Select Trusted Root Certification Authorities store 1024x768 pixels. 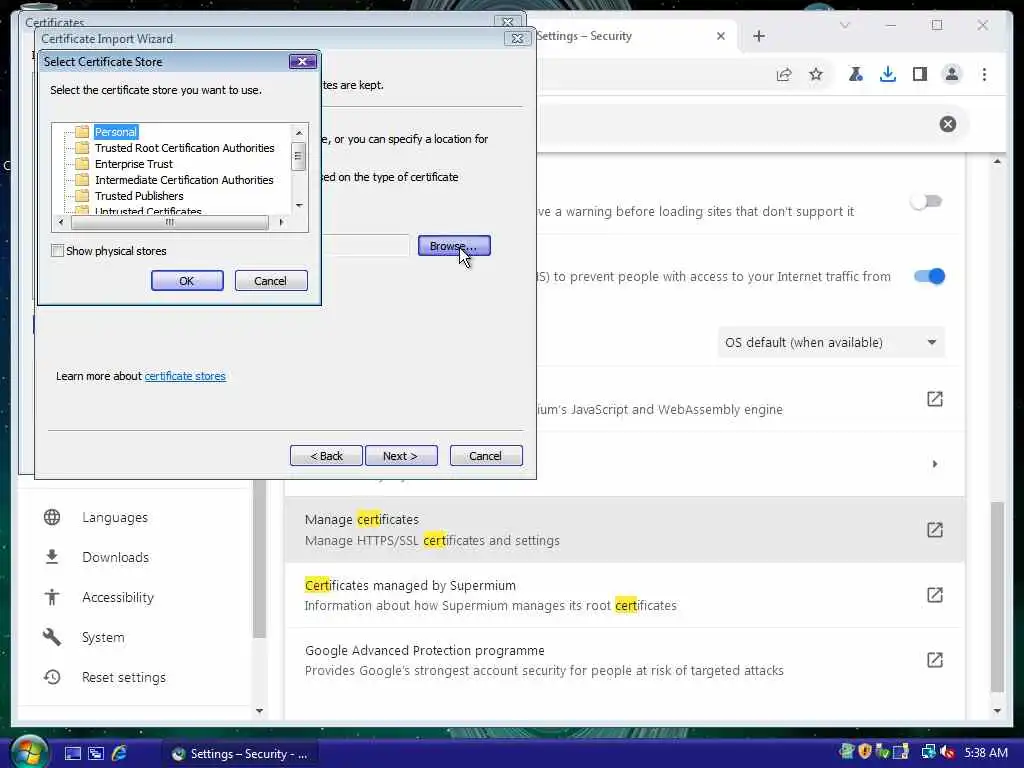[x=184, y=148]
